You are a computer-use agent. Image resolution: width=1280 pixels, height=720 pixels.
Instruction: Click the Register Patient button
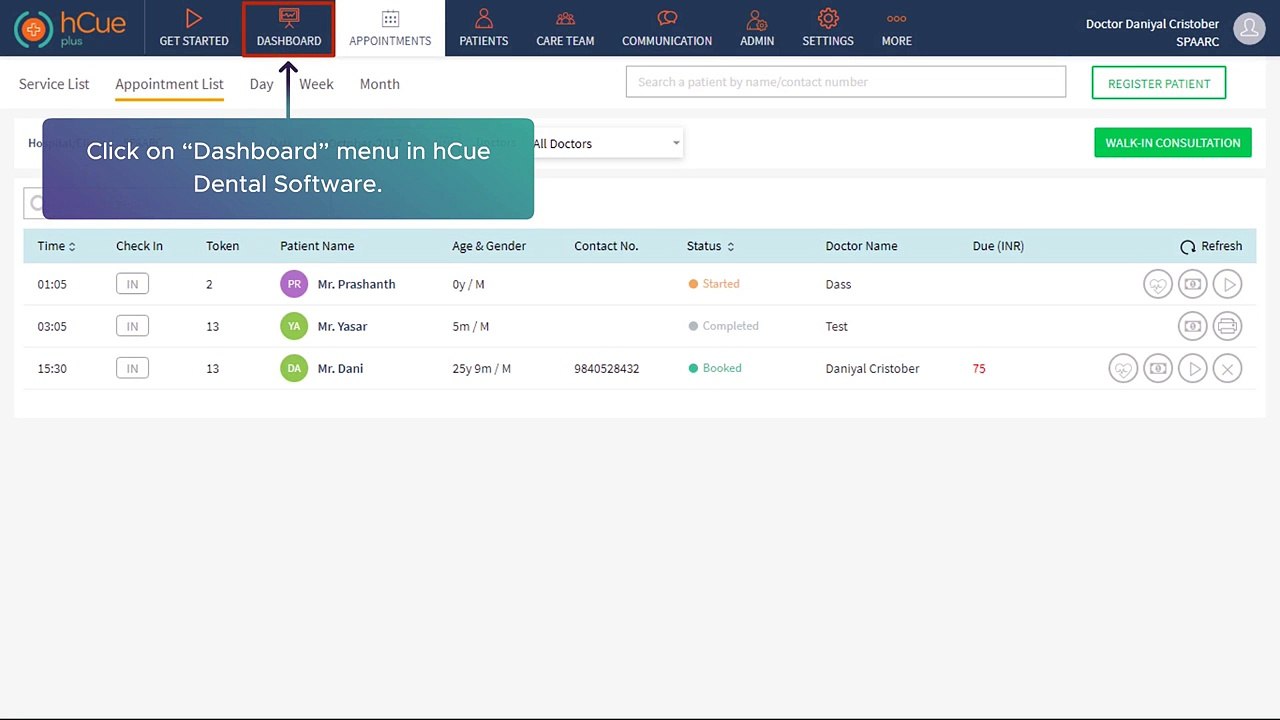click(x=1159, y=83)
